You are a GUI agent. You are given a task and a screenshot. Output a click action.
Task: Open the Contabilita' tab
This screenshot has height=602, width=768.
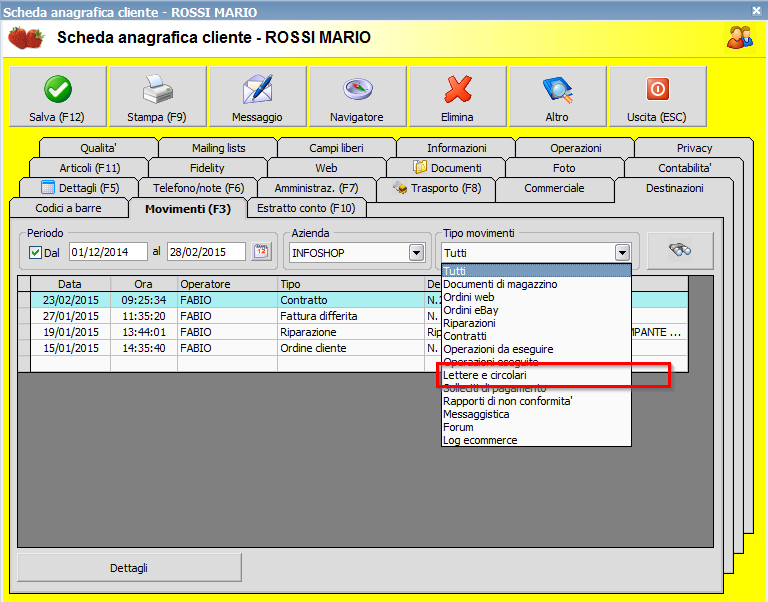[x=684, y=168]
